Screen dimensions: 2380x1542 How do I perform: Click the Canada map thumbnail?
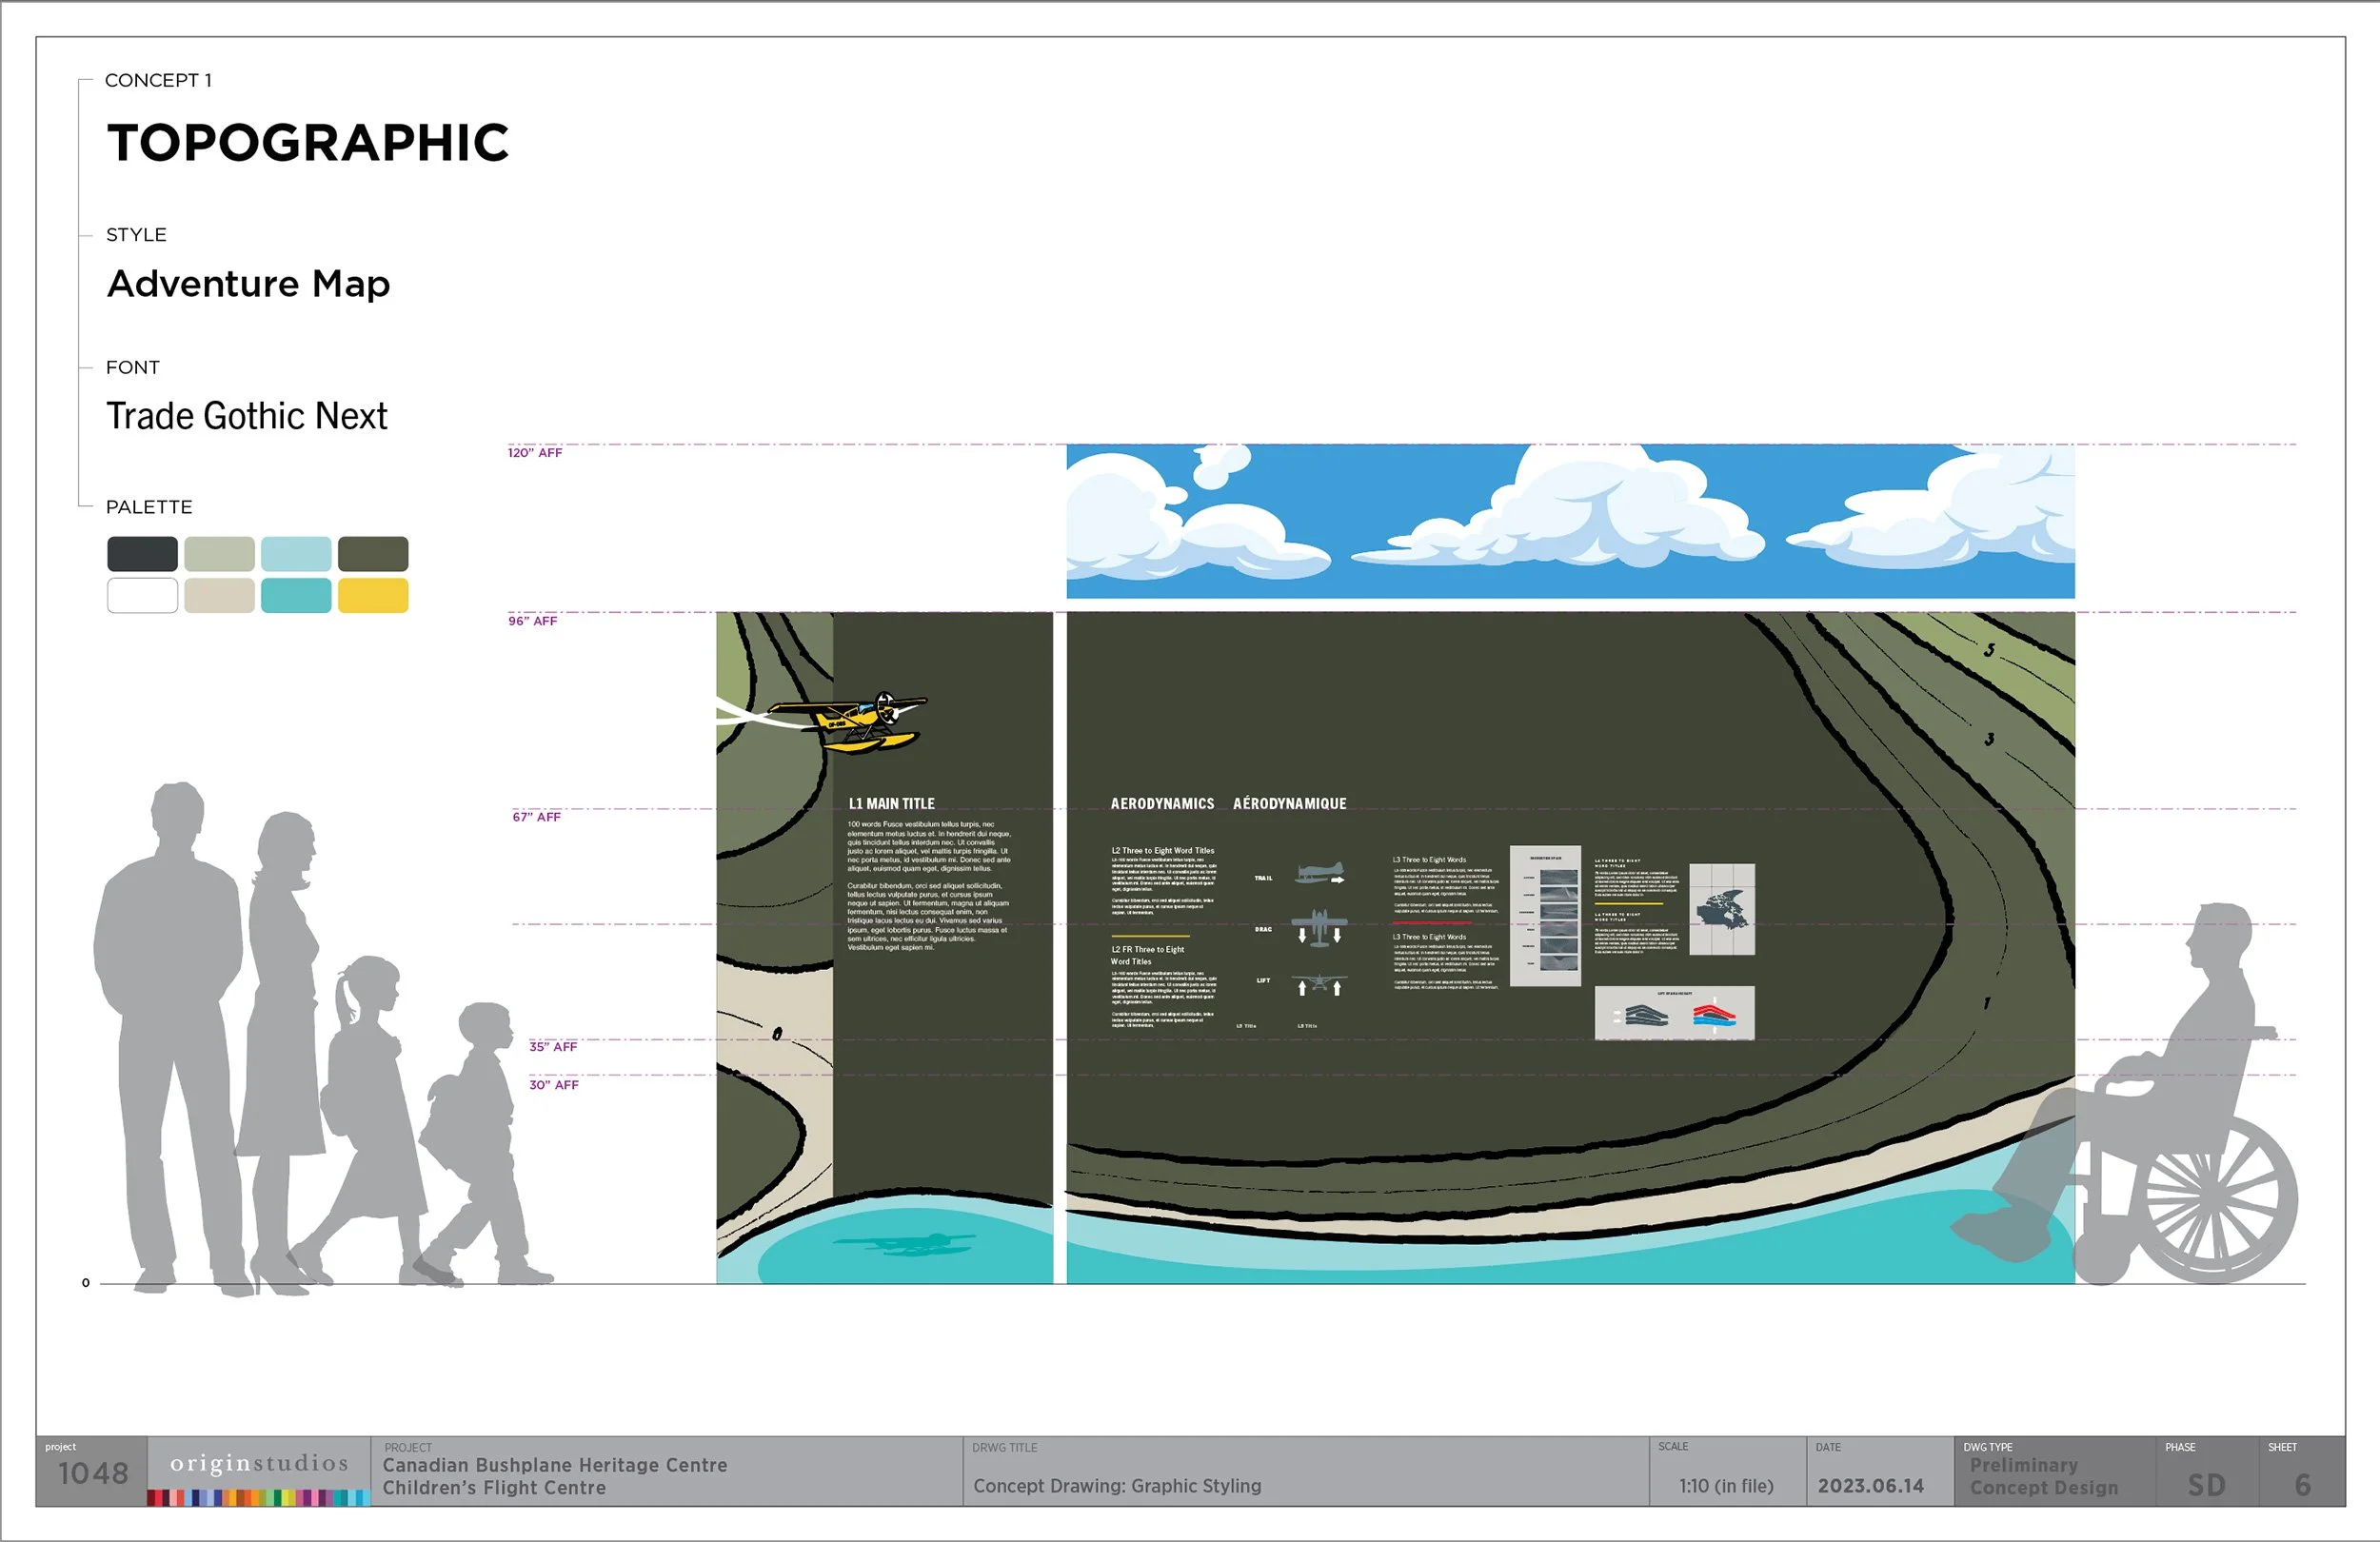1722,909
